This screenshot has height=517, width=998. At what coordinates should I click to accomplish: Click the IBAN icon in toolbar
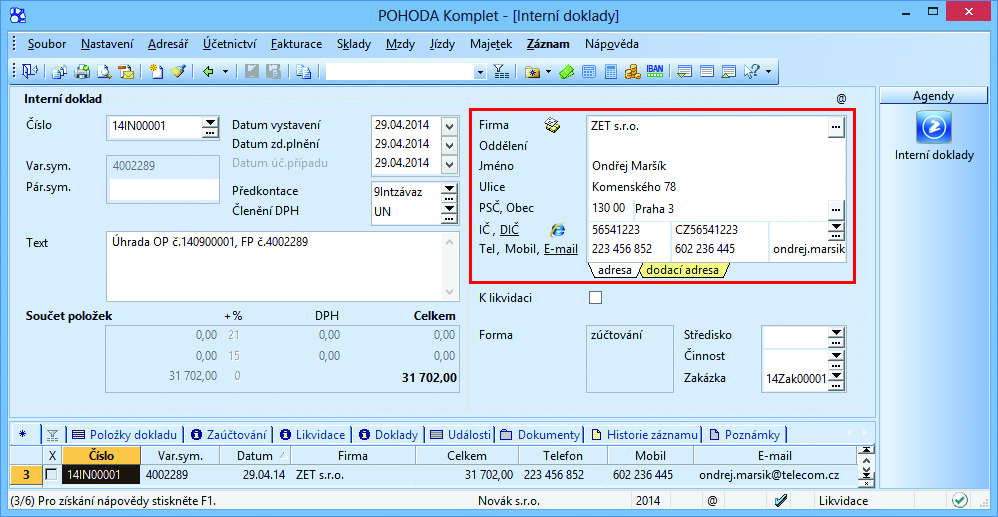click(654, 71)
